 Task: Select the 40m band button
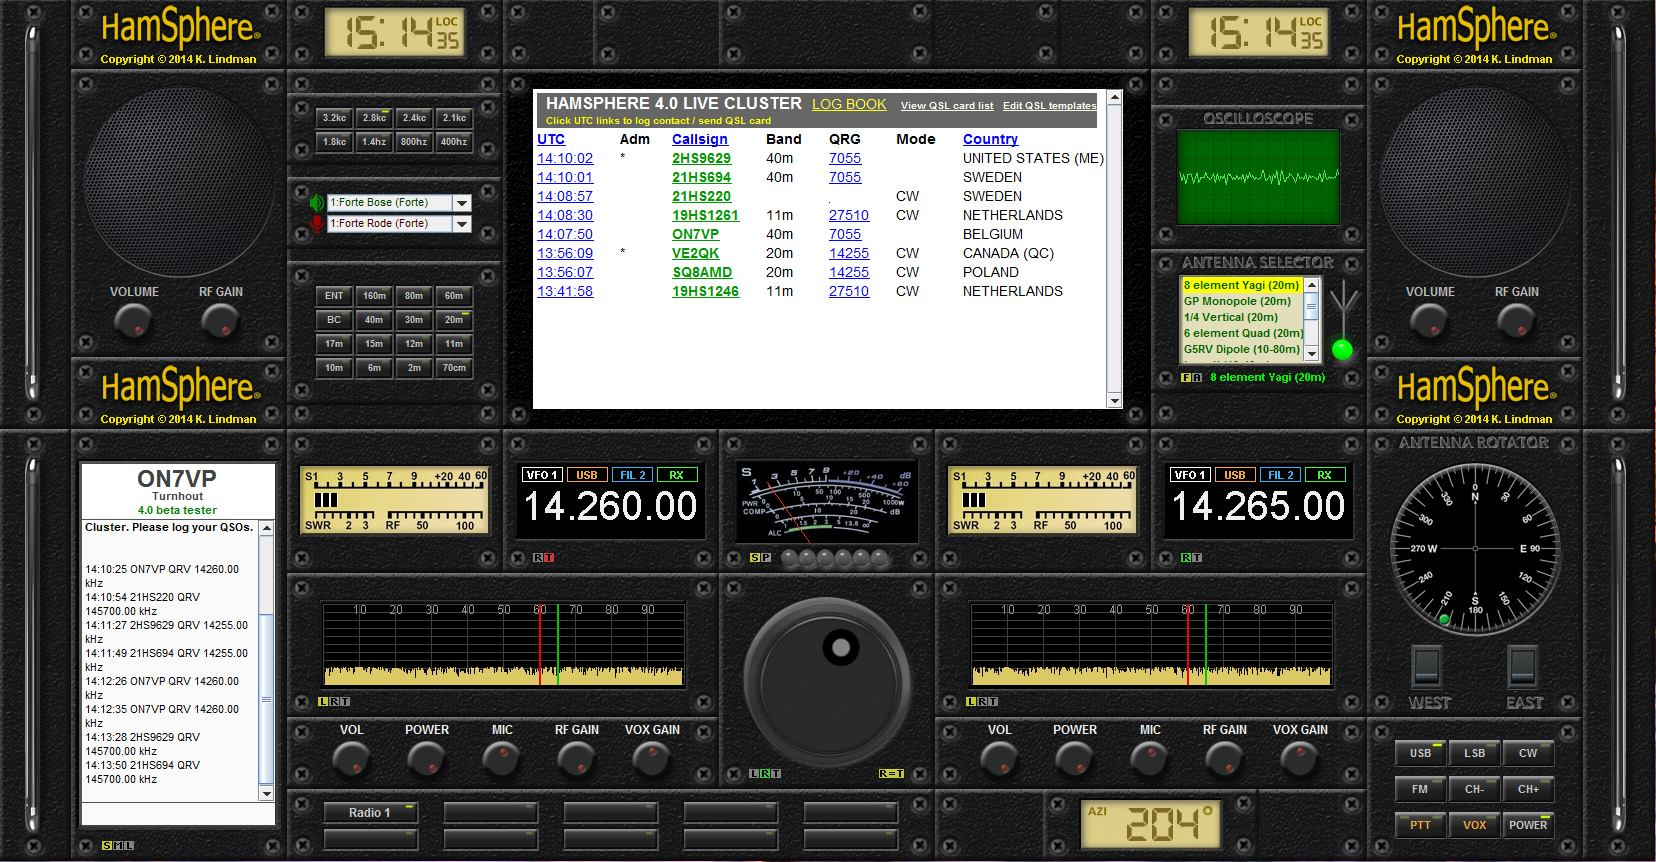click(374, 320)
